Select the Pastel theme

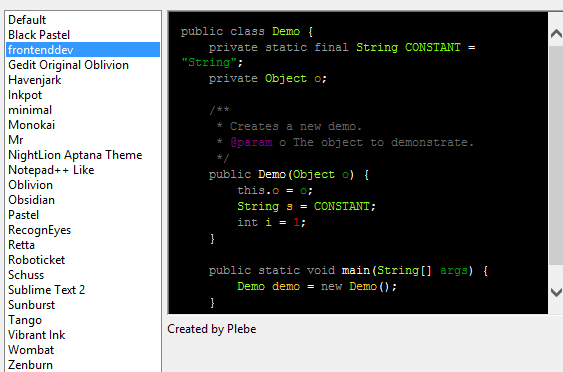pos(83,215)
